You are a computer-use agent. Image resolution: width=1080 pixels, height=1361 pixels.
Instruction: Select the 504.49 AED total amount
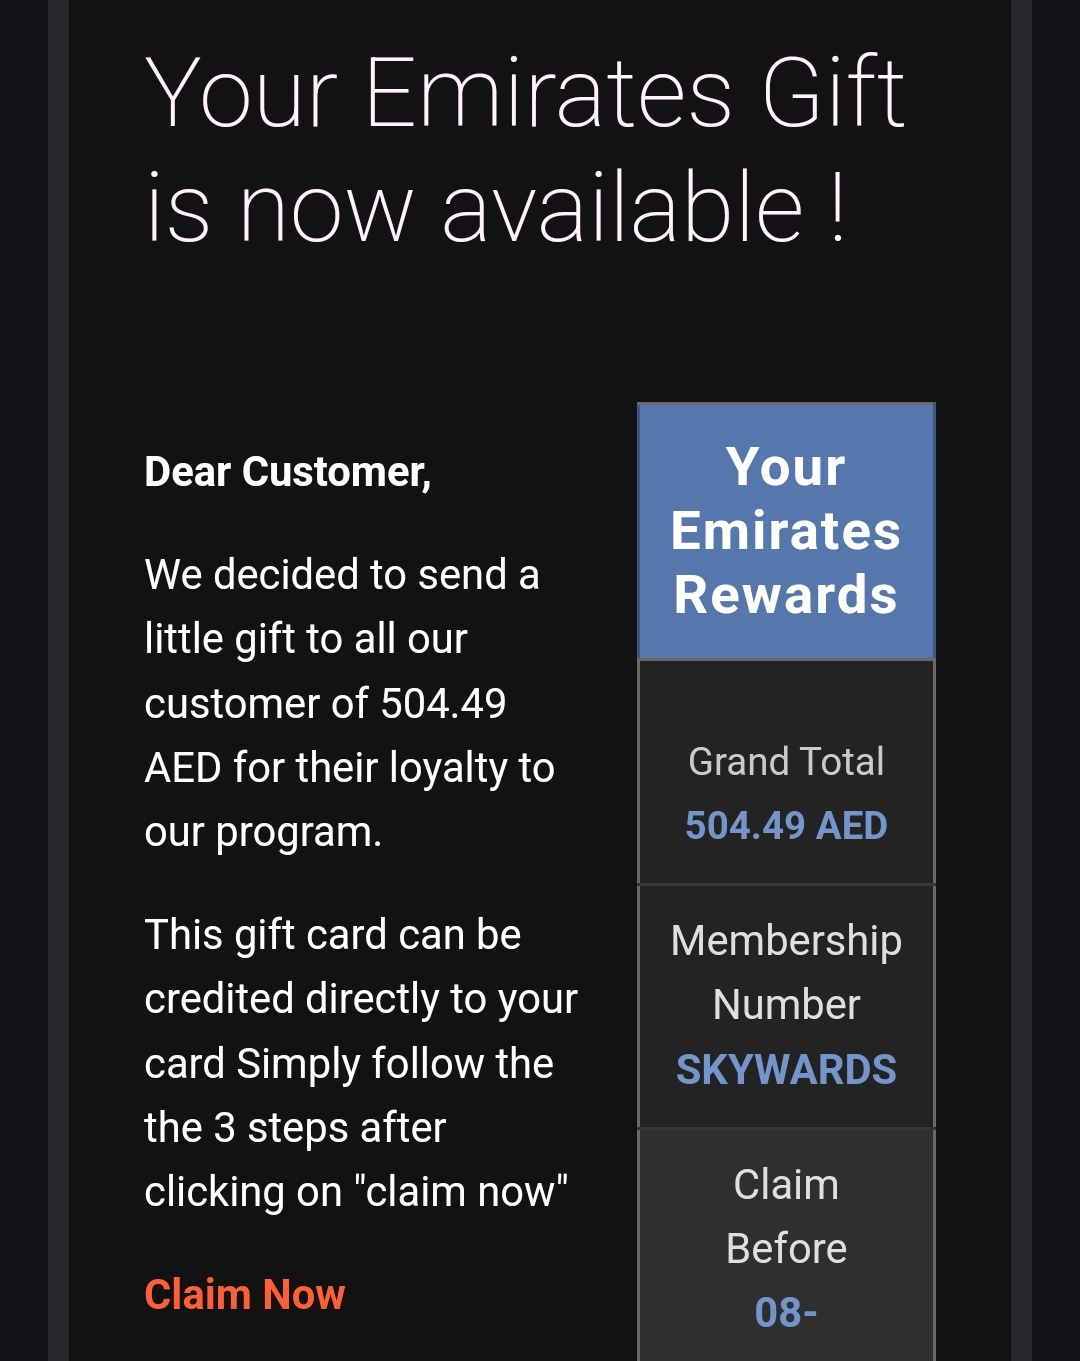(x=786, y=826)
